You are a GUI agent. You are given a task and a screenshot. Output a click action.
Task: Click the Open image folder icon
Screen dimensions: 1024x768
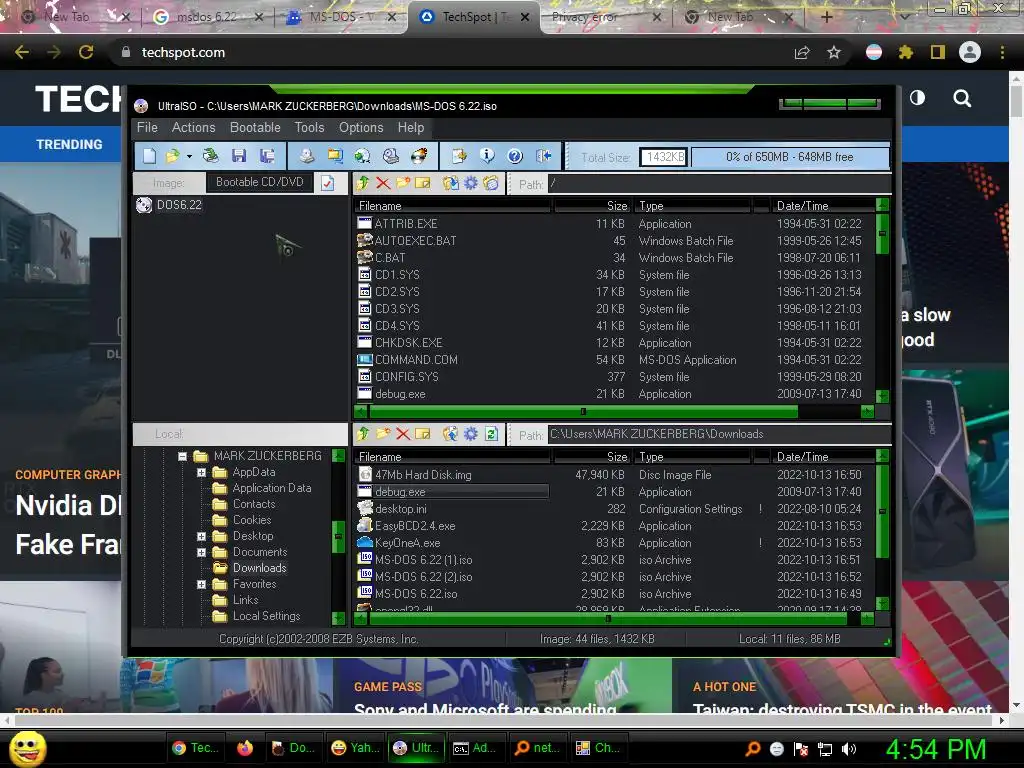pos(172,156)
